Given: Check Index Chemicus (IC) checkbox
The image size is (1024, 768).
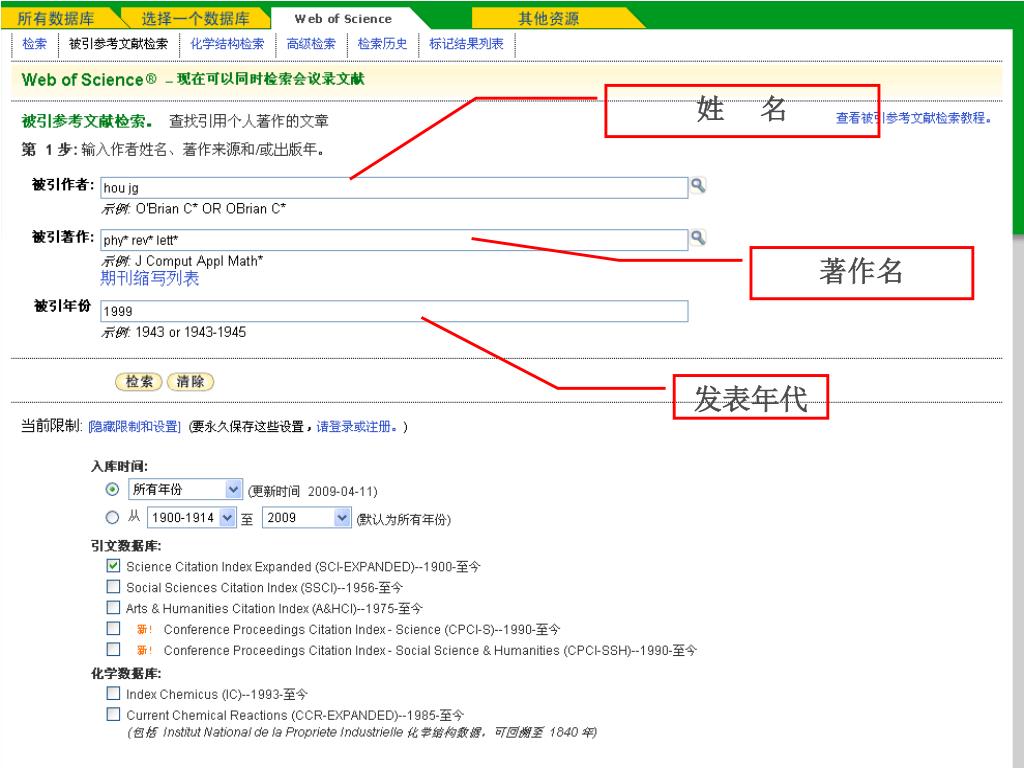Looking at the screenshot, I should pyautogui.click(x=114, y=693).
